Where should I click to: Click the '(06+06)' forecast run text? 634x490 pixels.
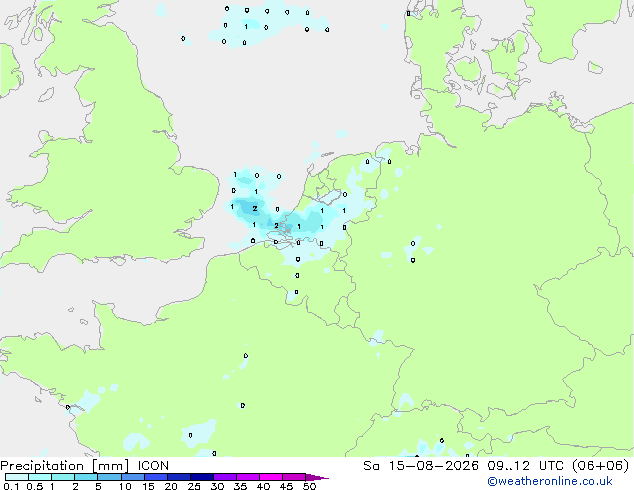tap(601, 466)
